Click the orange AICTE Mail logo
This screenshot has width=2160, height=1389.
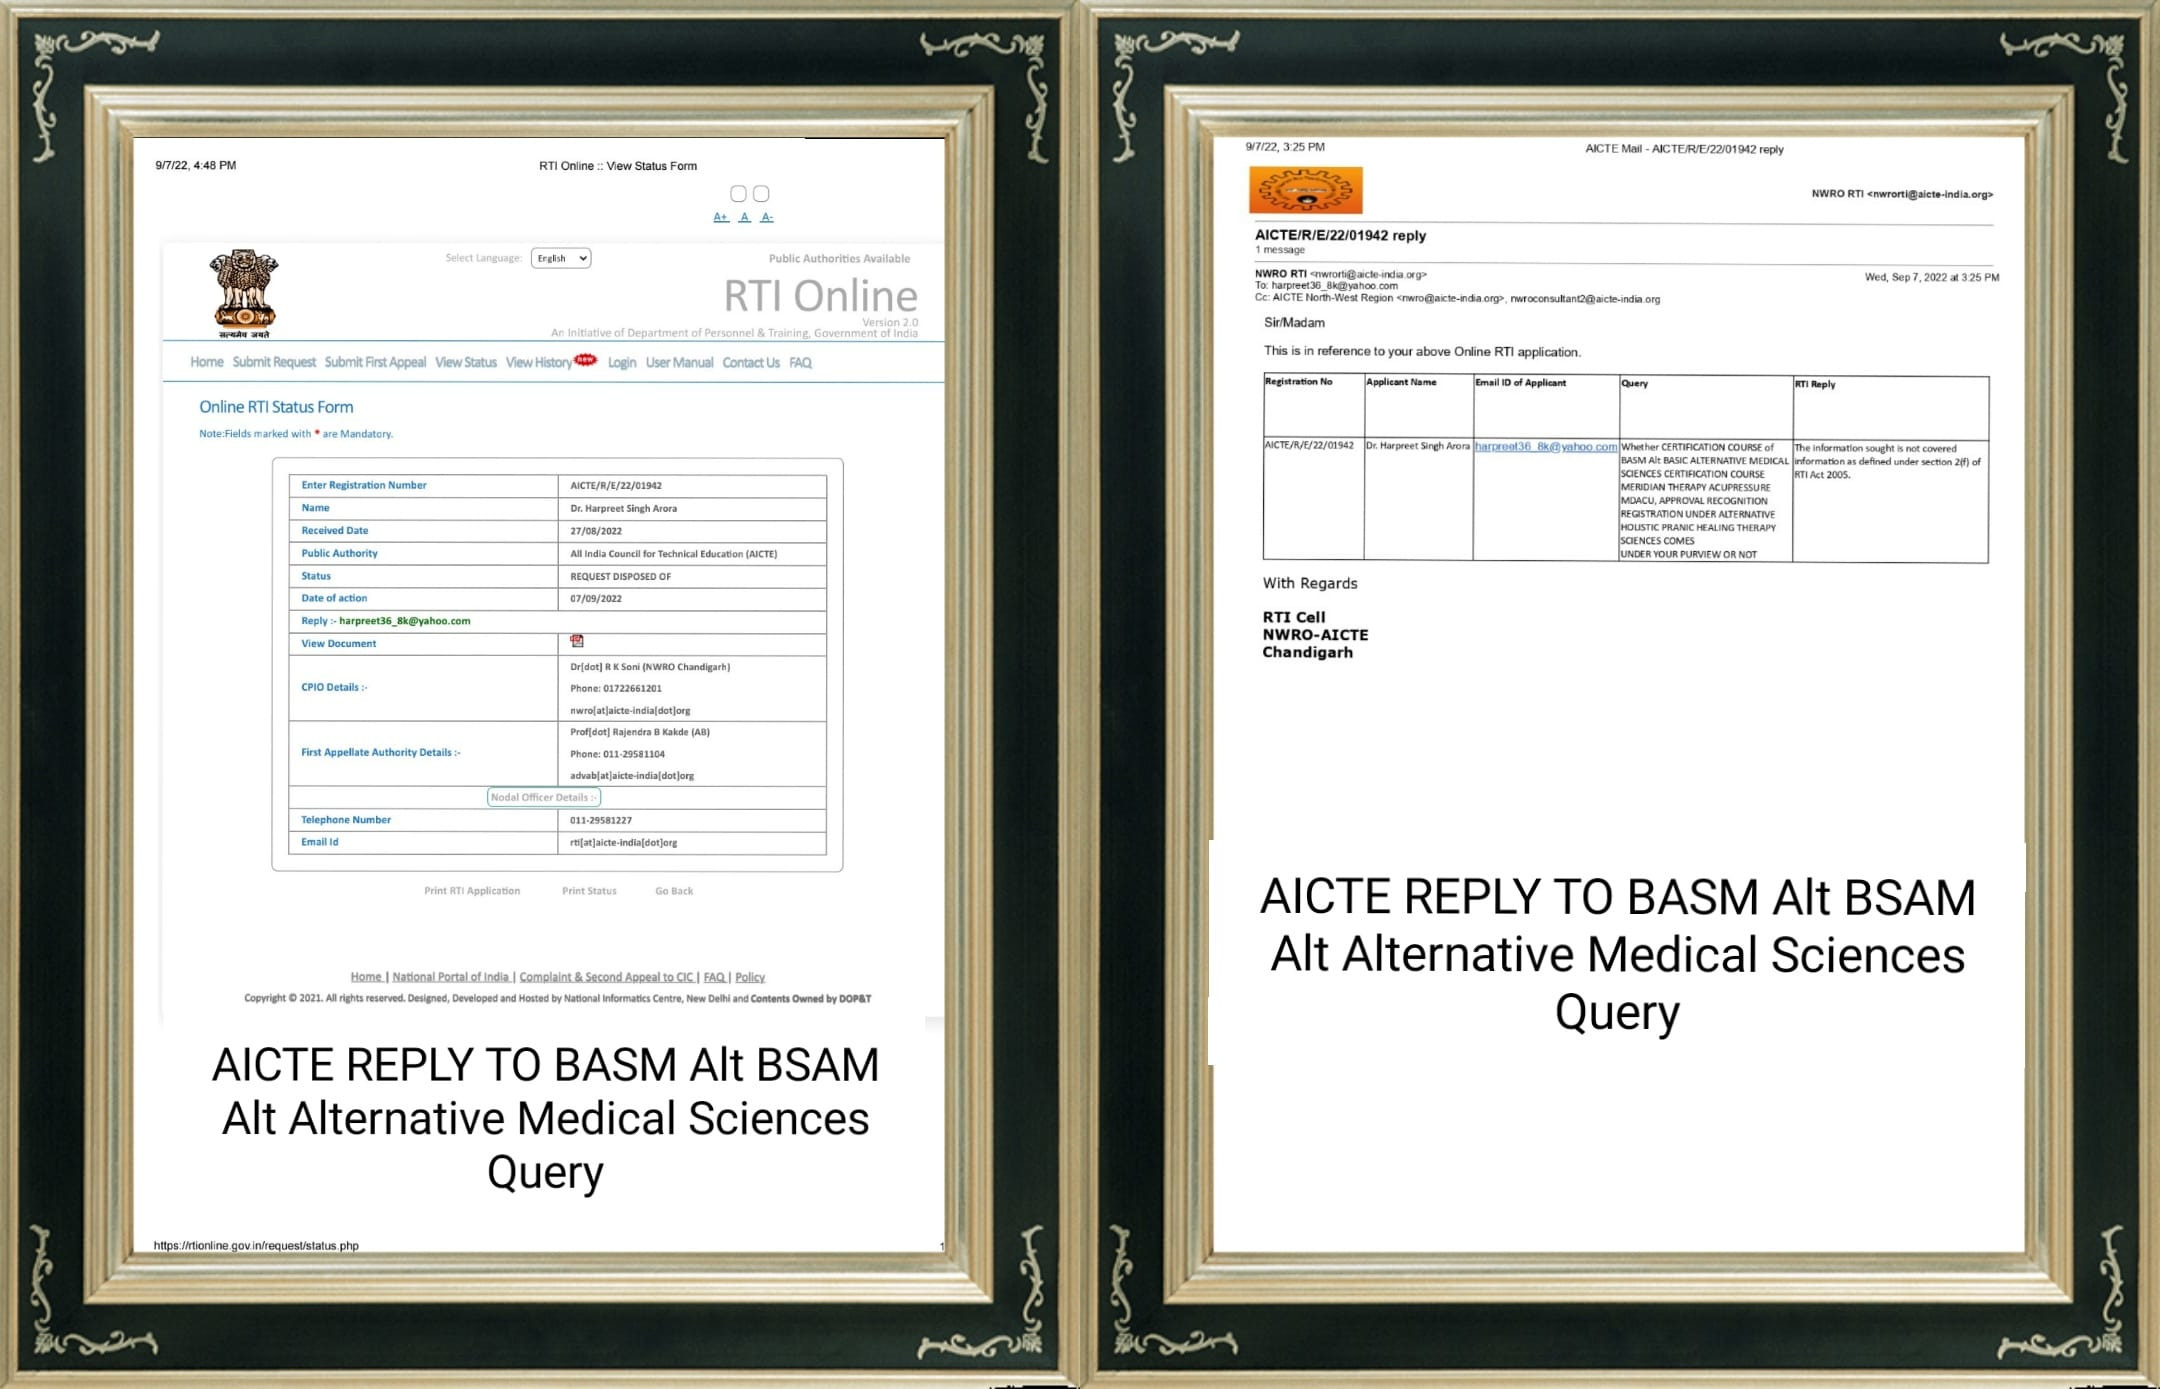click(1305, 190)
